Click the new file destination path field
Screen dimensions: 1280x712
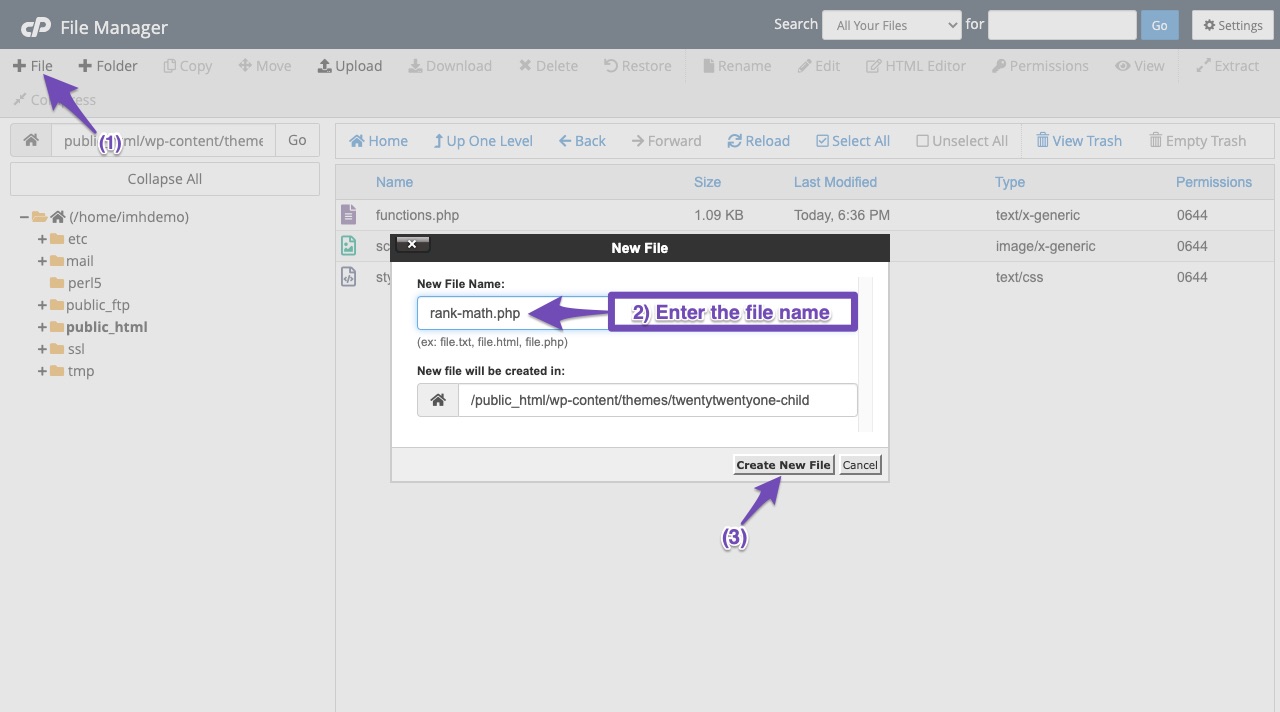tap(658, 400)
